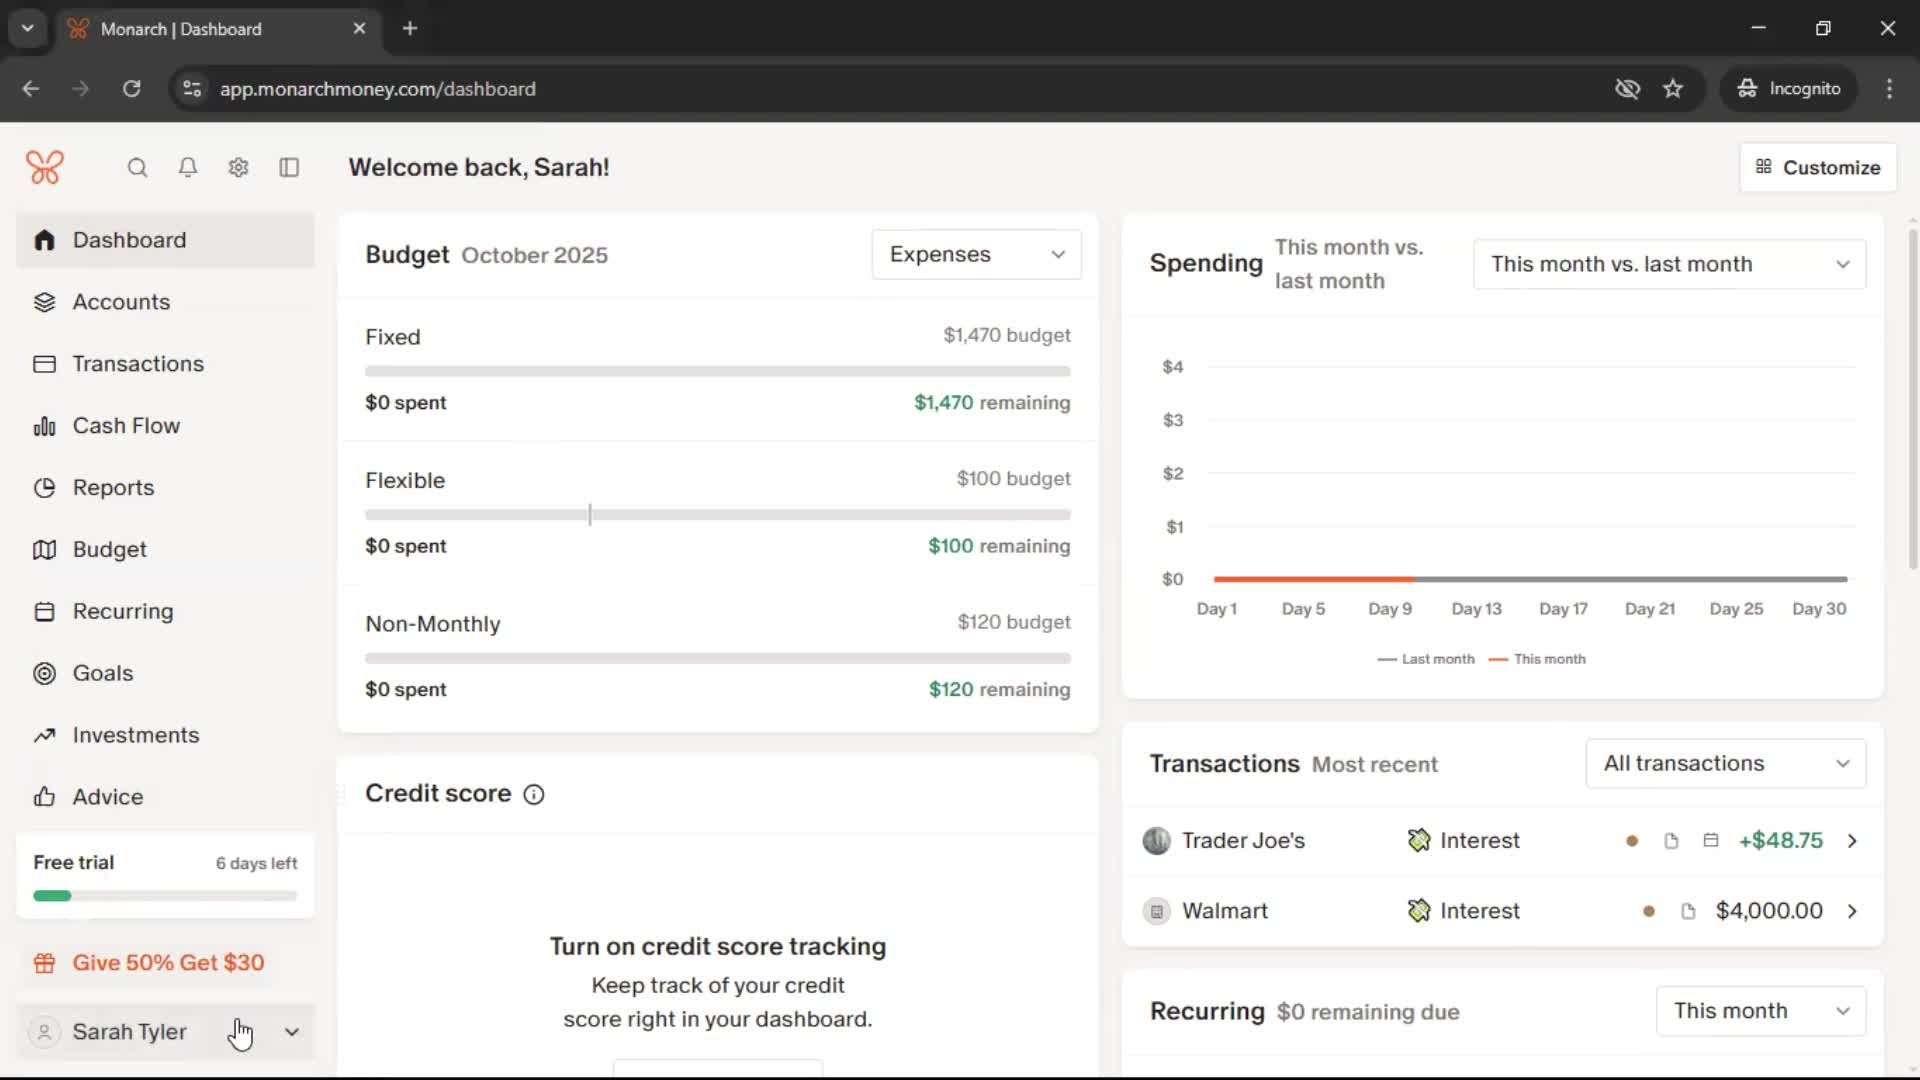Click attachment icon on Trader Joe's transaction

(1671, 841)
